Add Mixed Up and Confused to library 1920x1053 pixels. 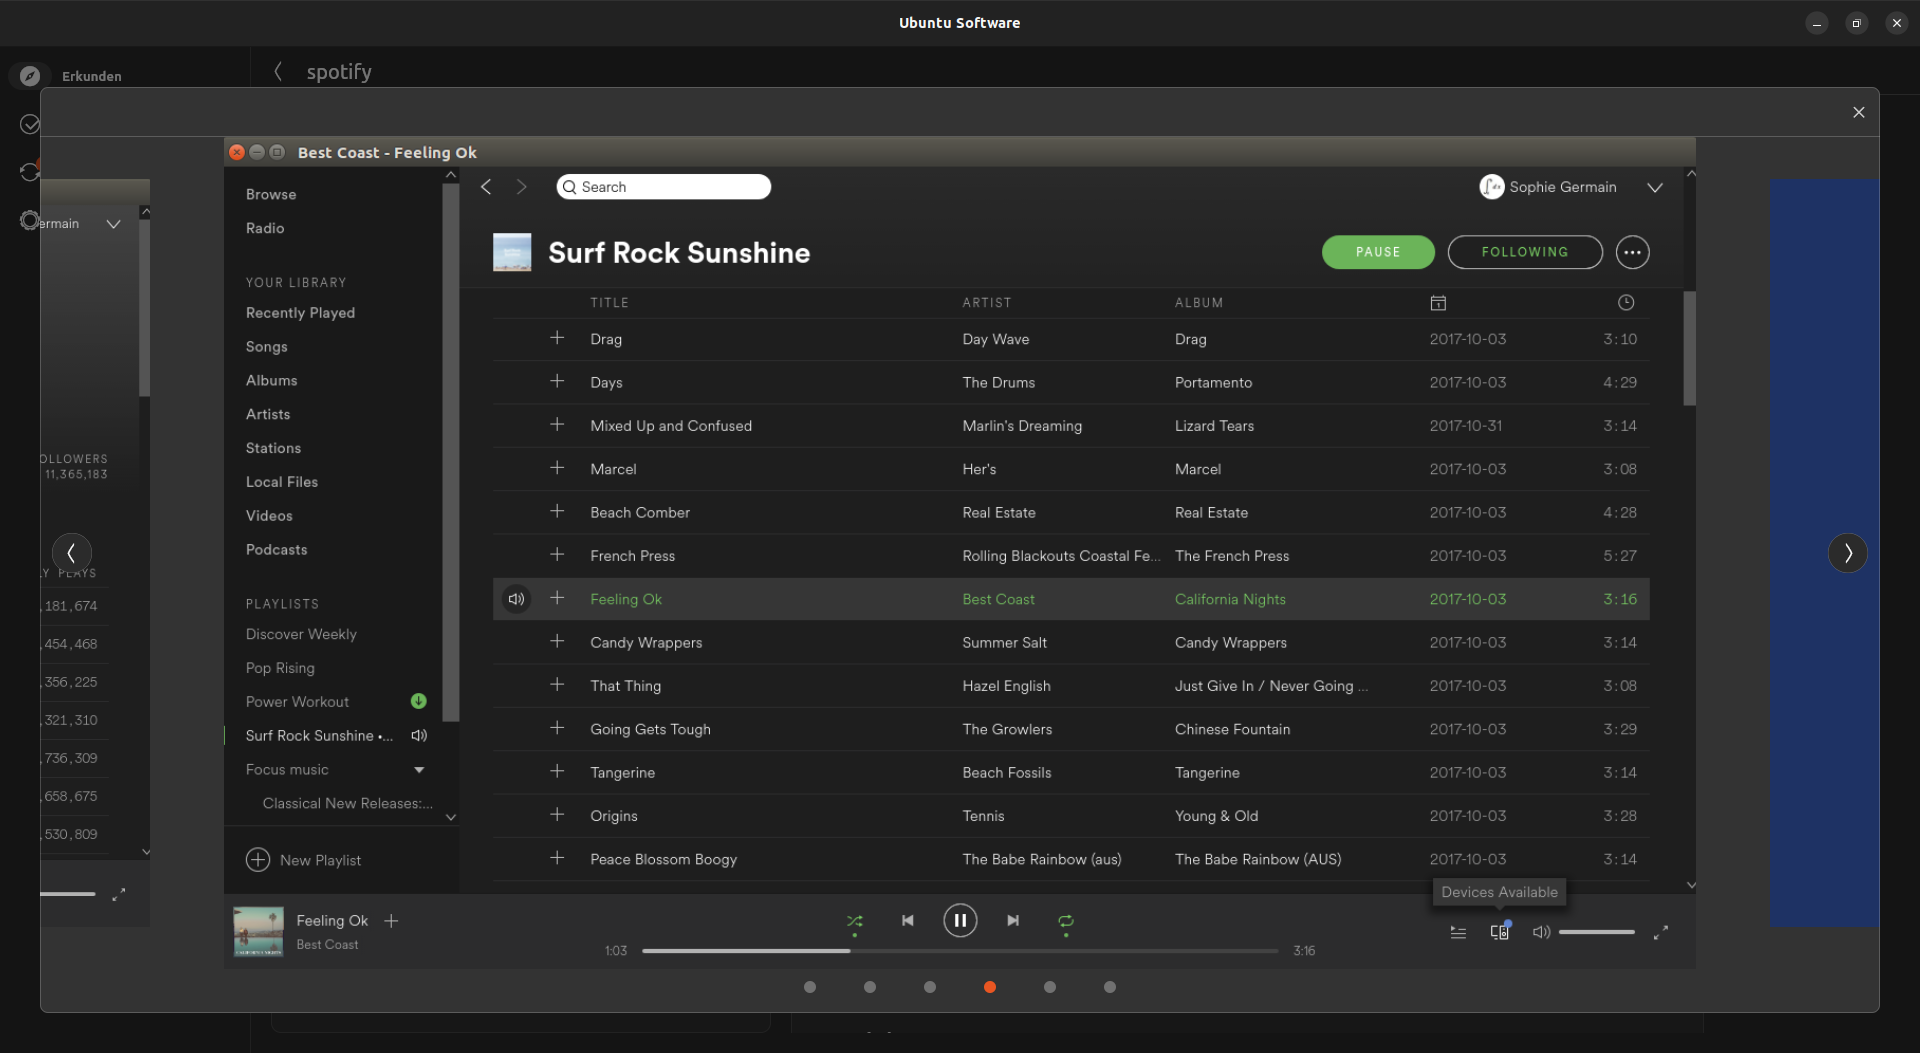click(x=557, y=425)
